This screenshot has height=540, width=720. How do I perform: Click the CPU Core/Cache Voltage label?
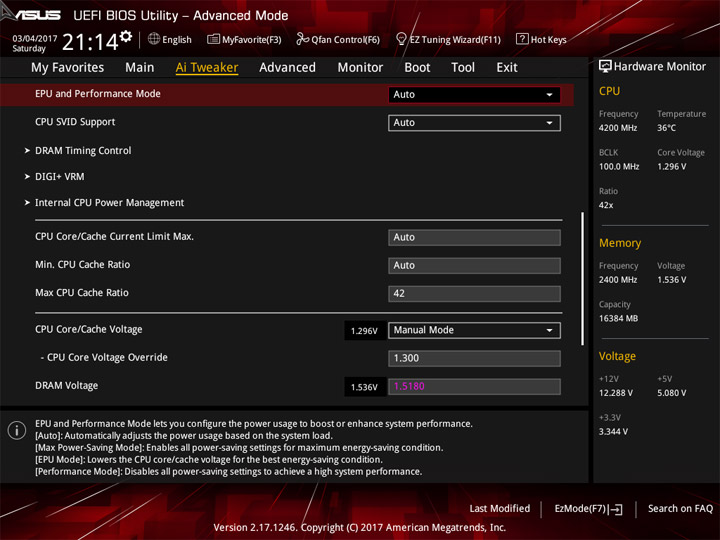[89, 329]
